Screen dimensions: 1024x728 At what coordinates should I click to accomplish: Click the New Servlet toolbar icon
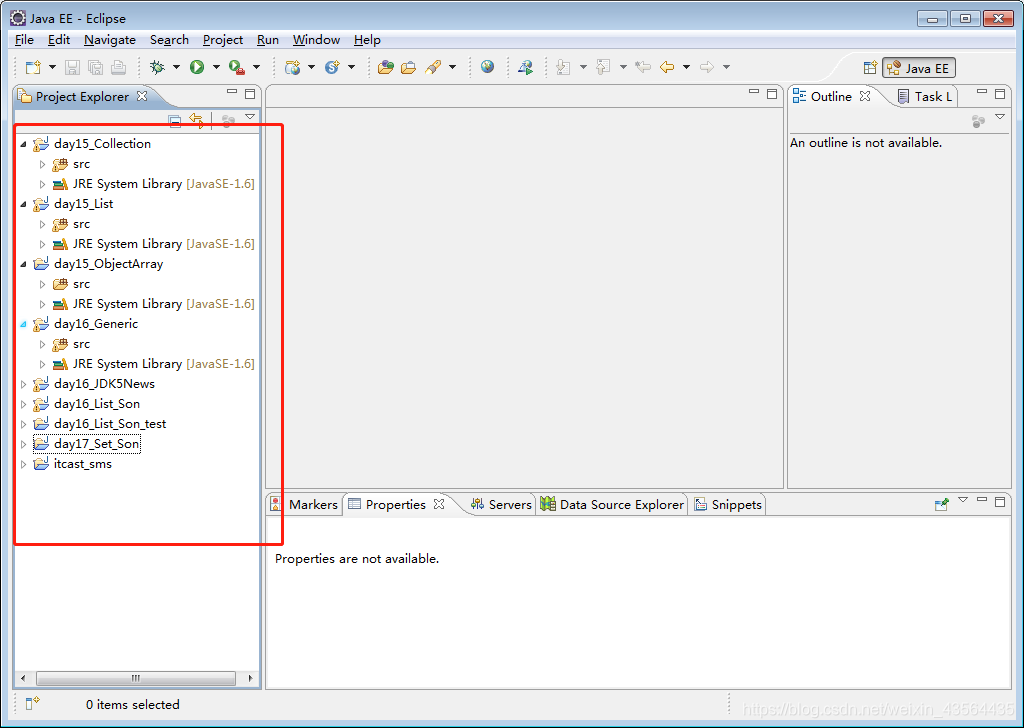click(332, 67)
